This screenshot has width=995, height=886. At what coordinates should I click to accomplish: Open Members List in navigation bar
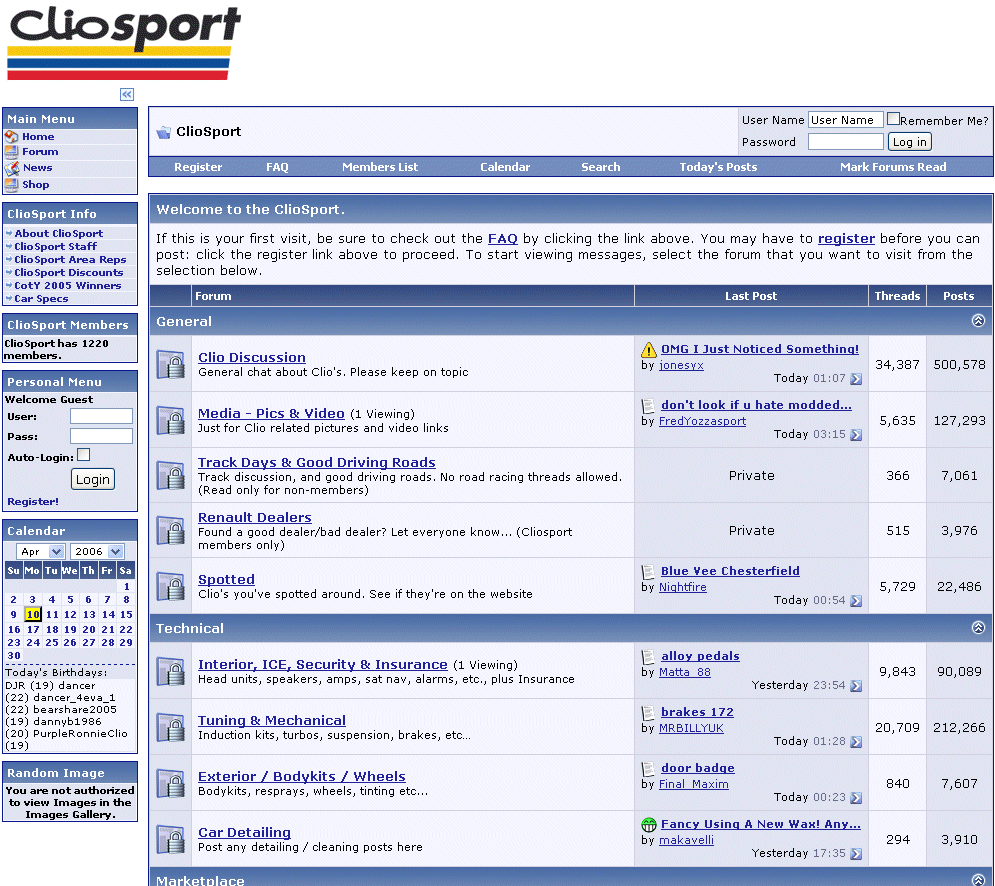(x=380, y=167)
